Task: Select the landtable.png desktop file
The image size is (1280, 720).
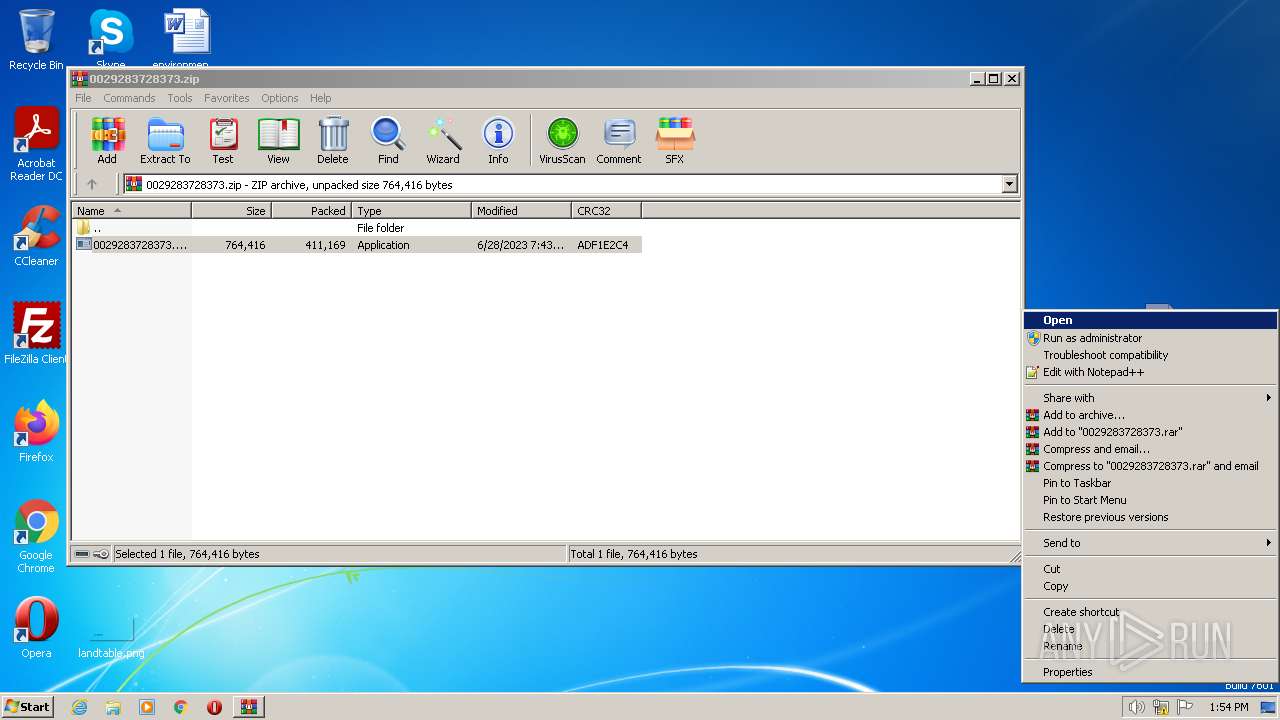Action: [111, 637]
